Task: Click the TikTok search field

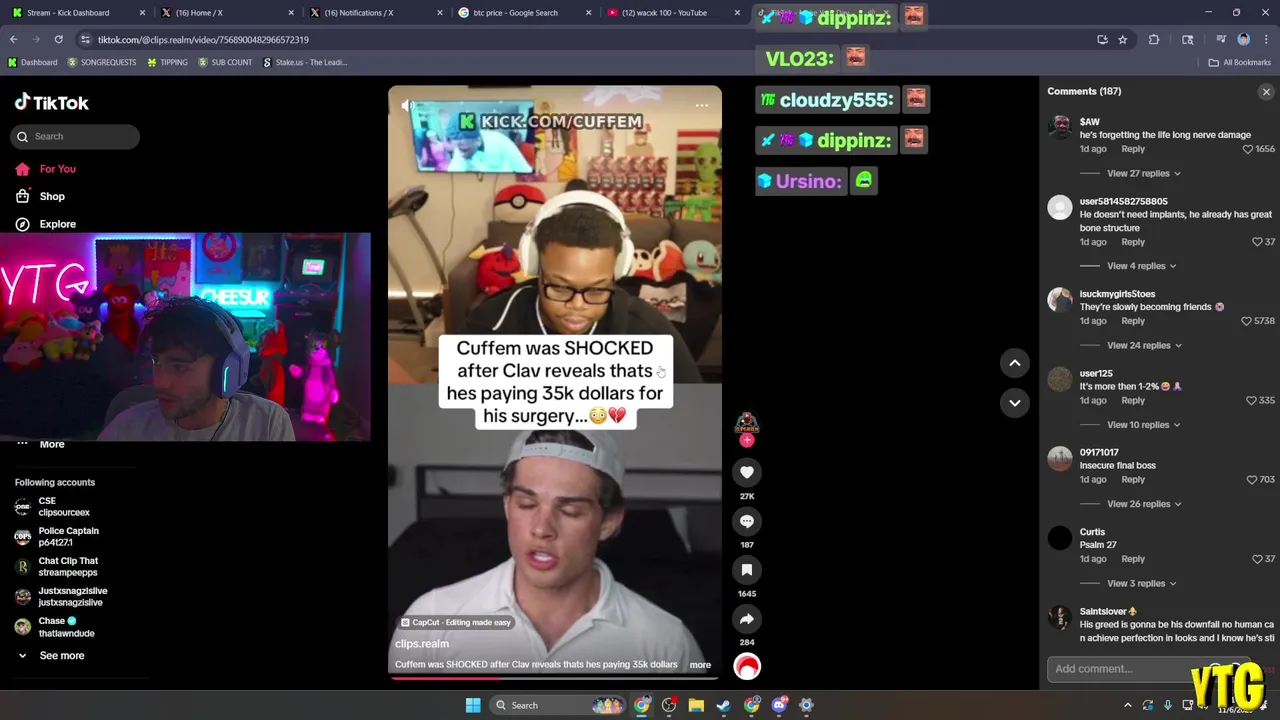Action: point(77,136)
